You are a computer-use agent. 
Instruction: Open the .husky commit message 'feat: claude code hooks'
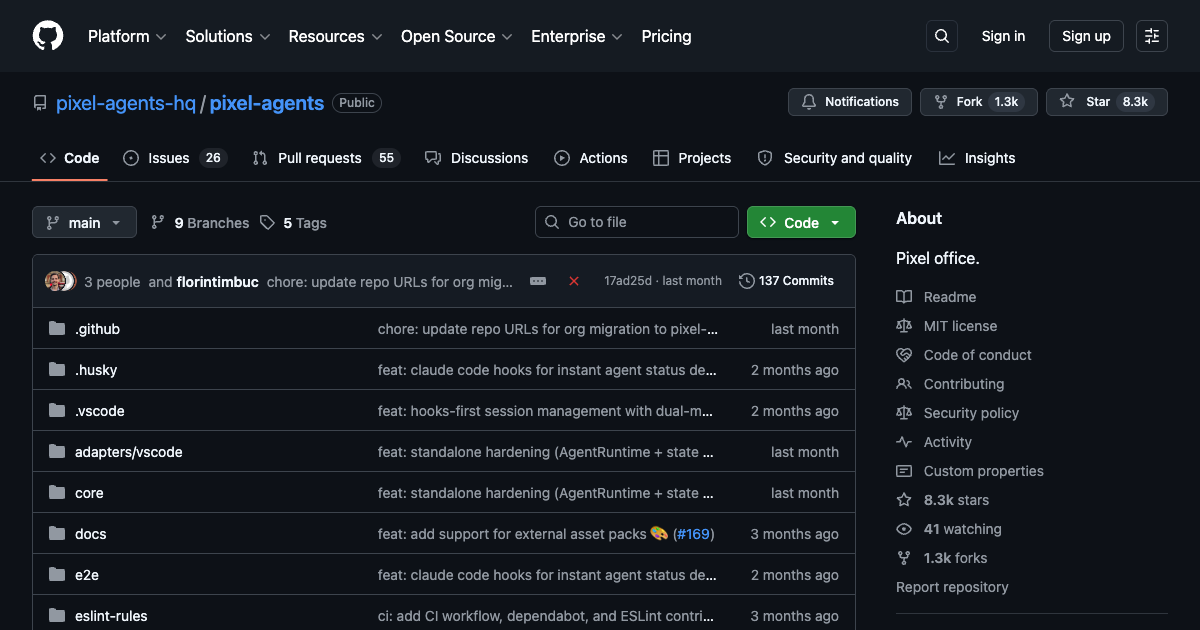coord(547,370)
